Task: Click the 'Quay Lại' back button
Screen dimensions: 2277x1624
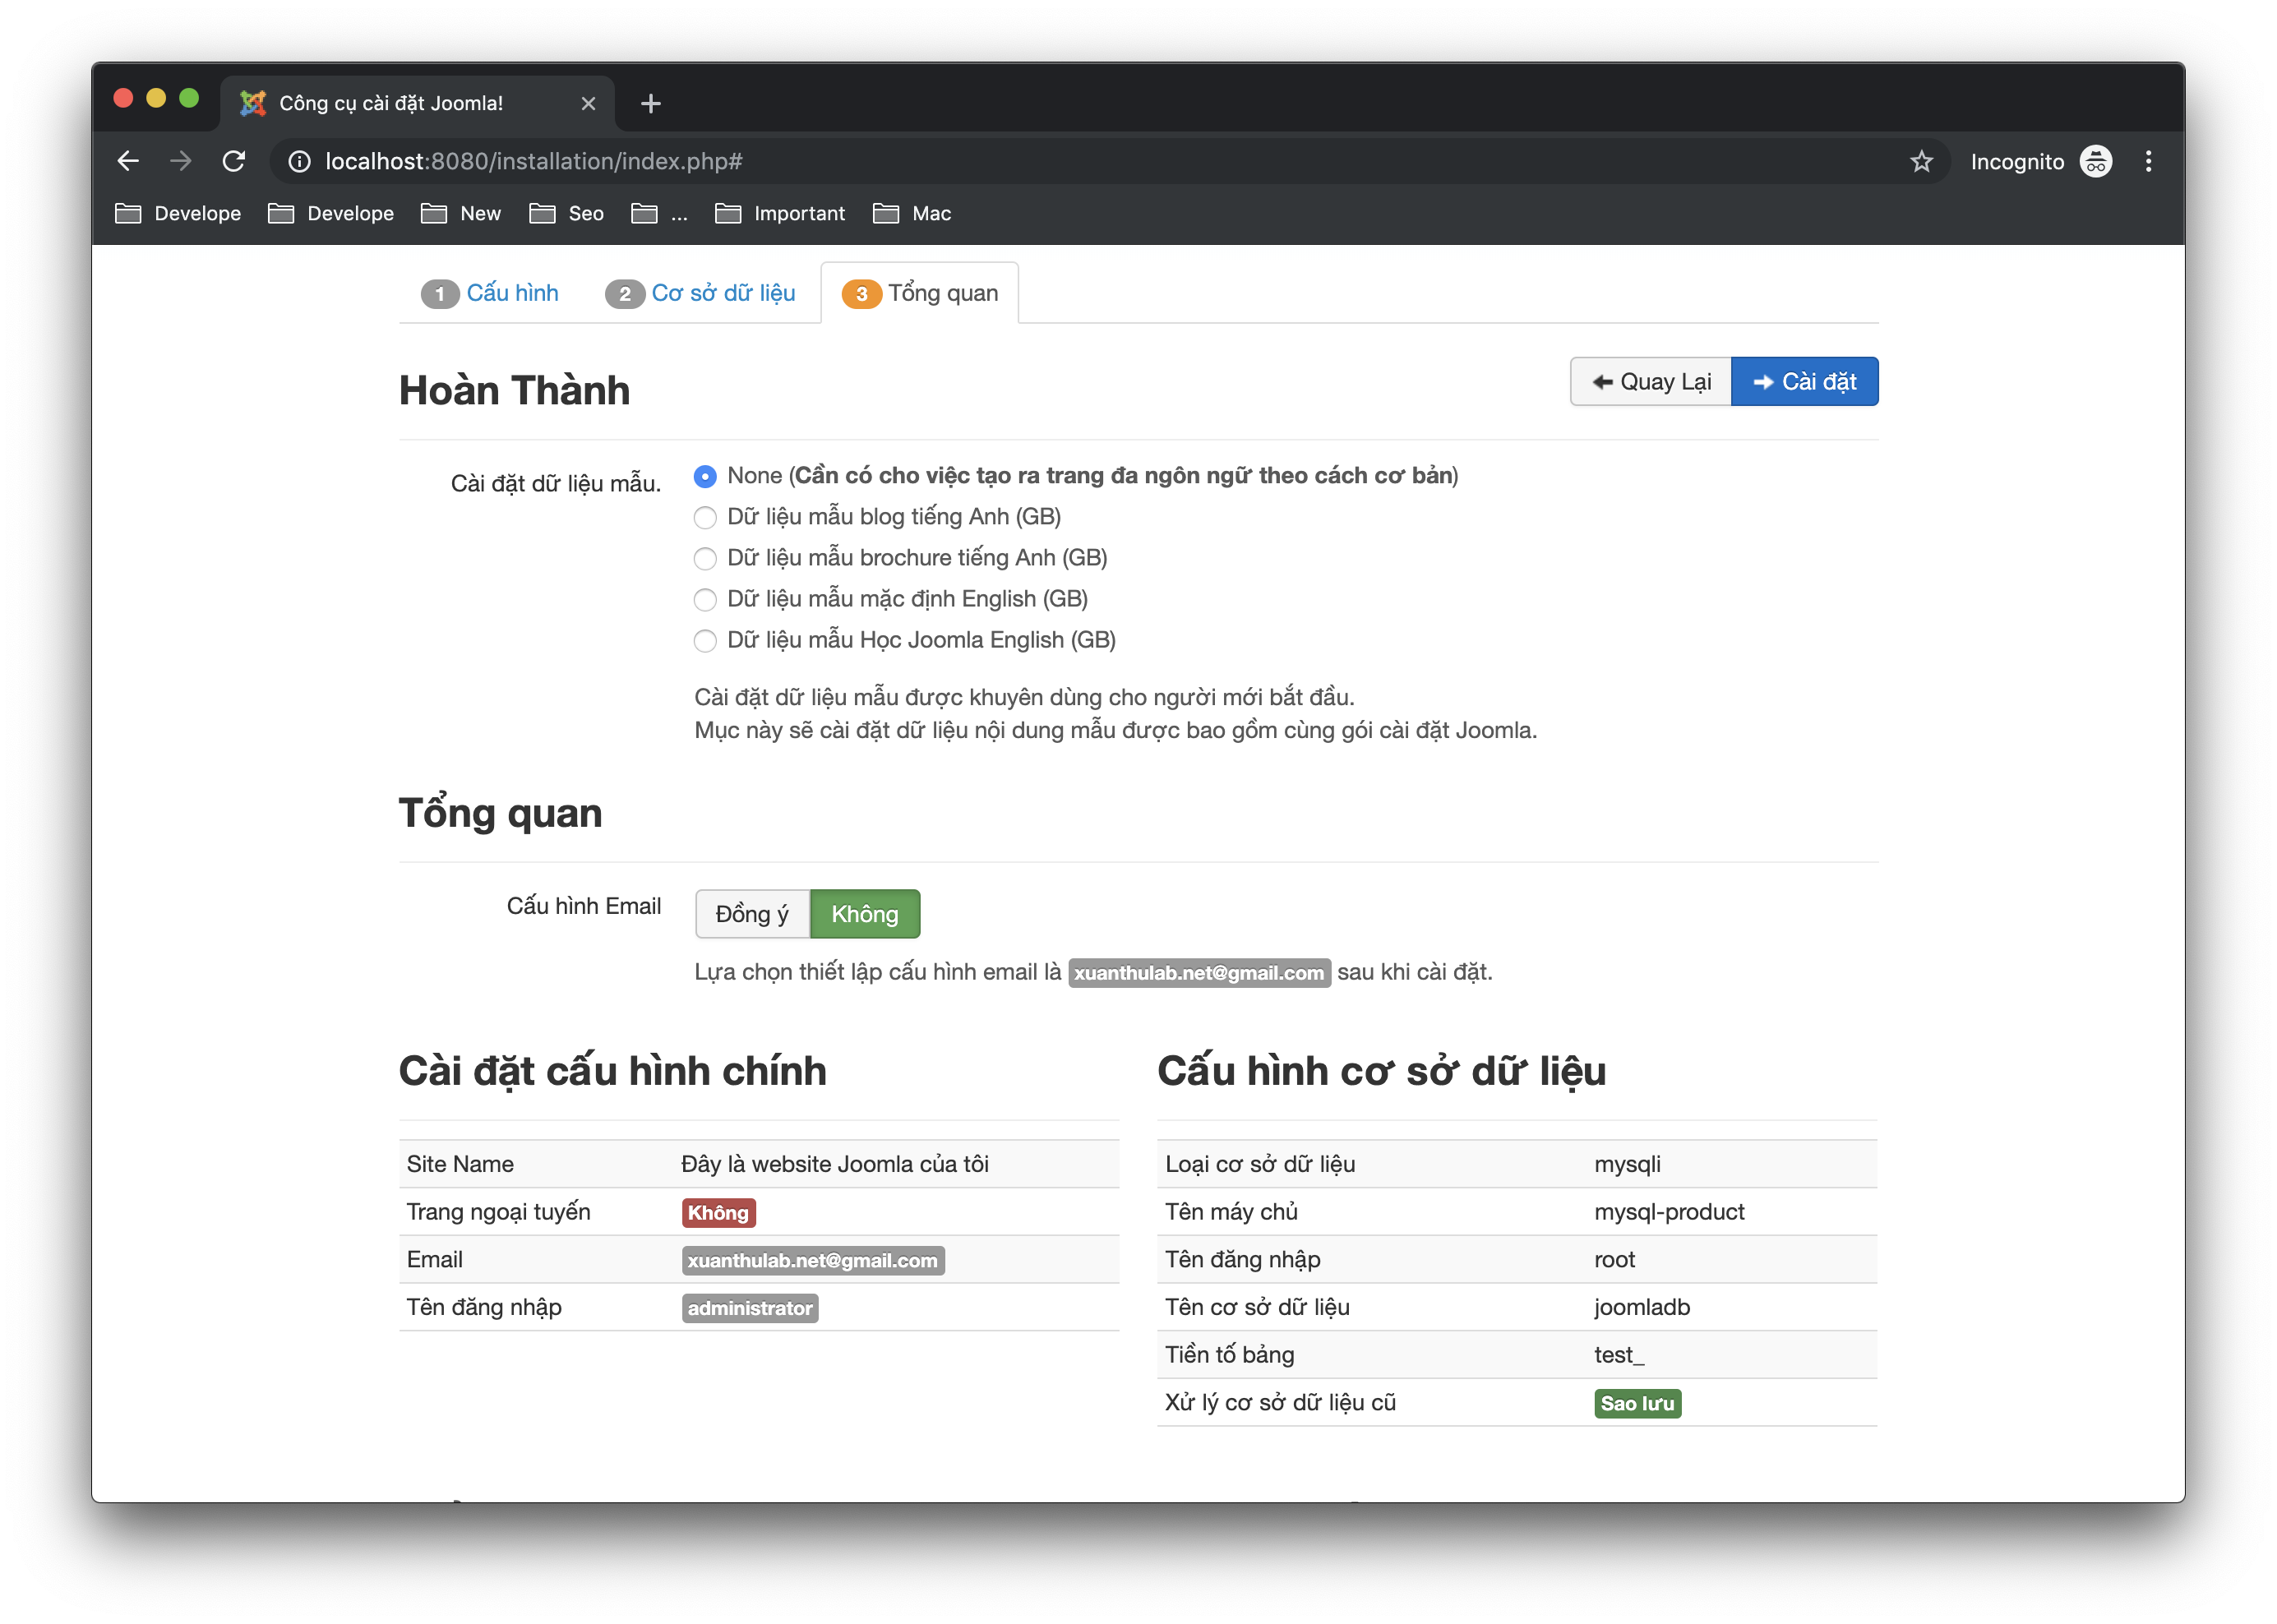Action: tap(1650, 381)
